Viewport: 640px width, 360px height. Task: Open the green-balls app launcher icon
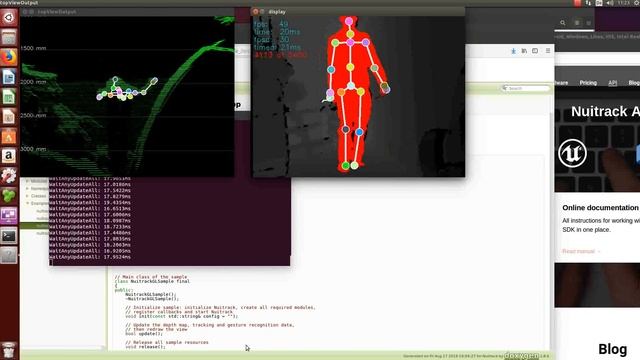pos(9,196)
